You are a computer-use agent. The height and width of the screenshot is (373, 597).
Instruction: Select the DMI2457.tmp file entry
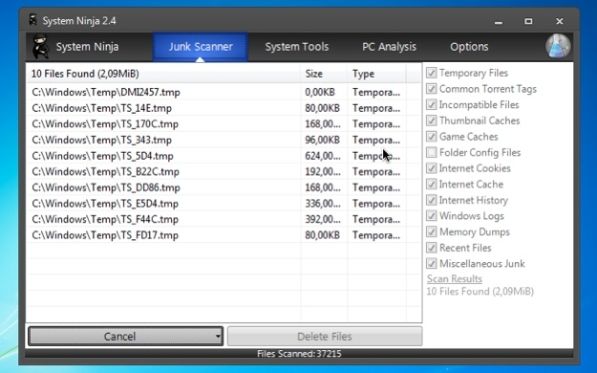pyautogui.click(x=224, y=92)
